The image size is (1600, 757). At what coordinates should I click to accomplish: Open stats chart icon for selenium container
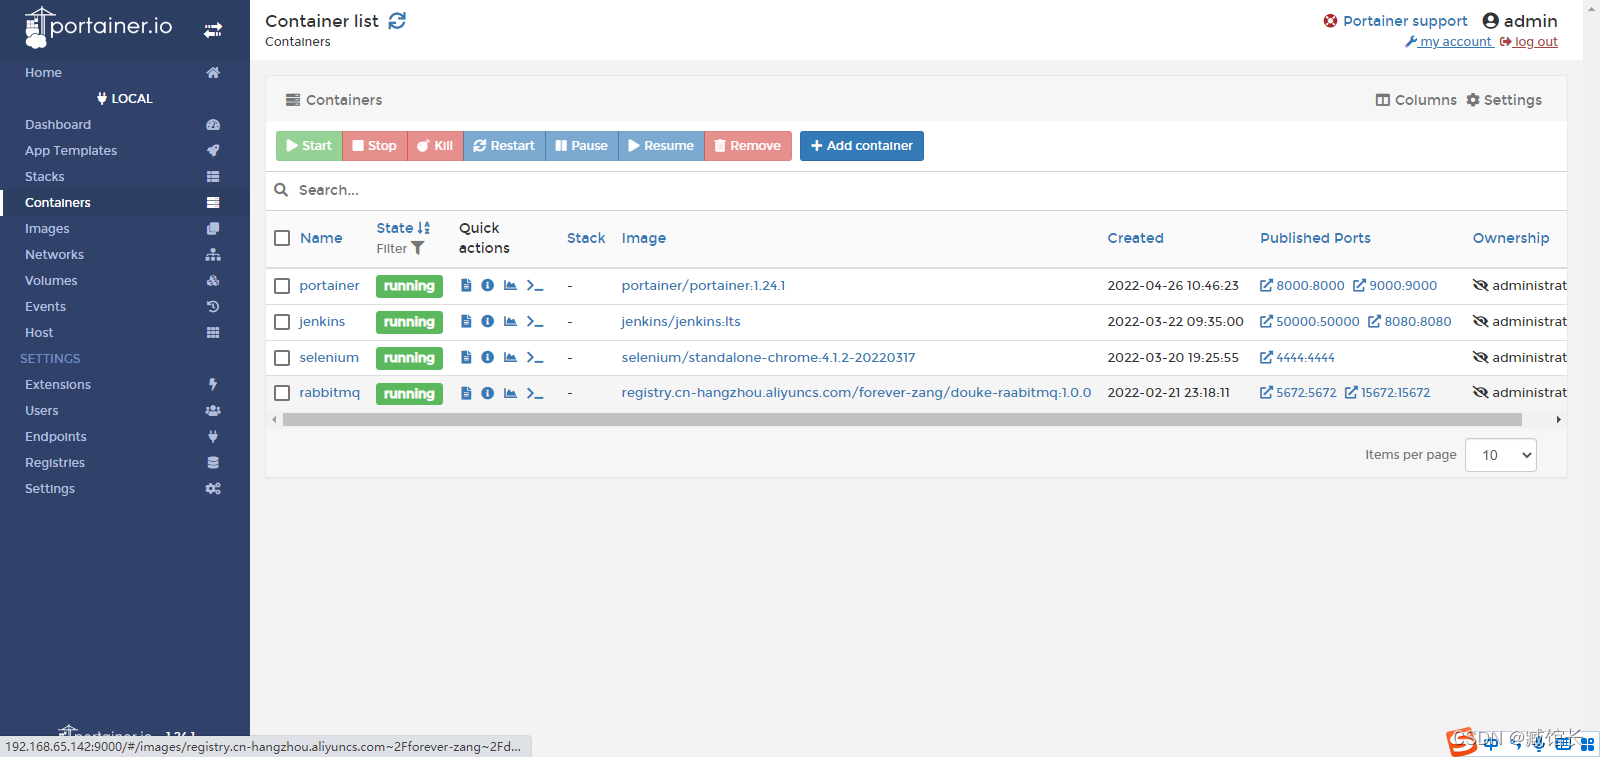point(510,357)
